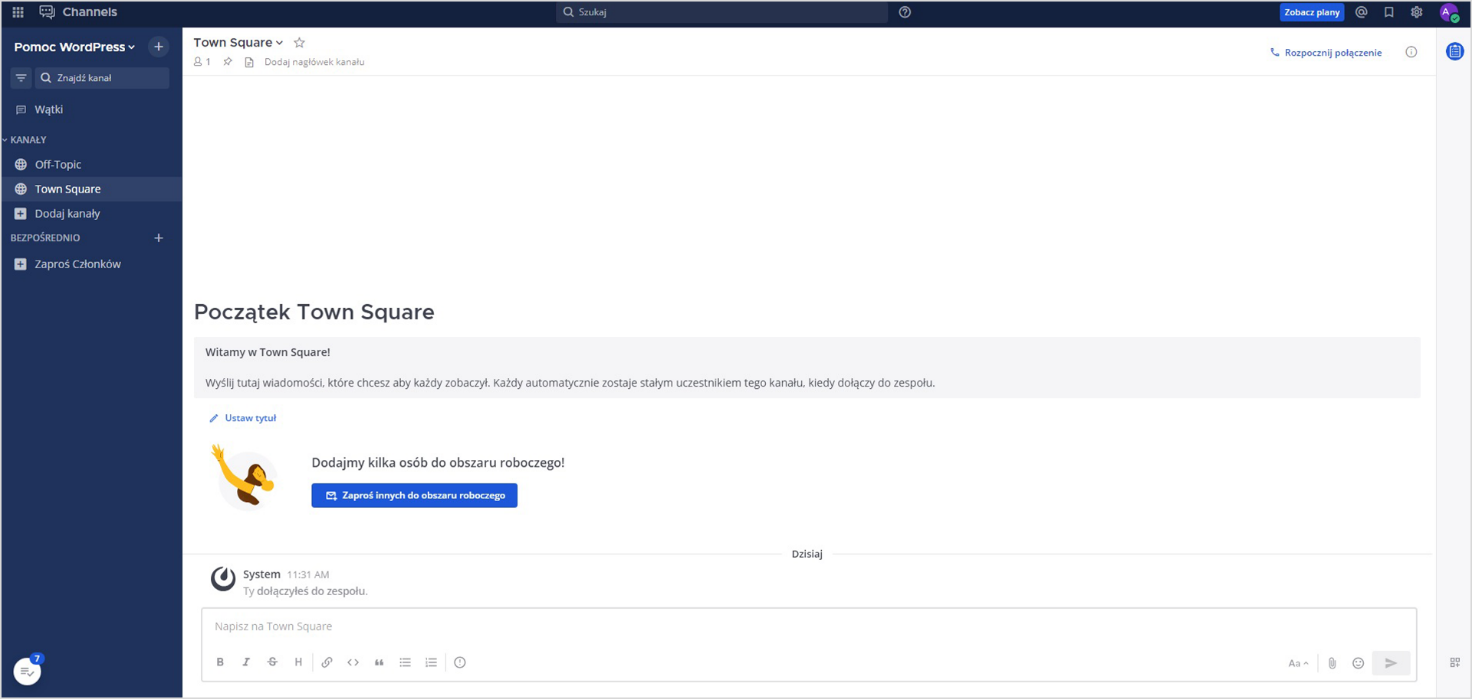1472x699 pixels.
Task: Favorite Town Square with star icon
Action: click(299, 42)
